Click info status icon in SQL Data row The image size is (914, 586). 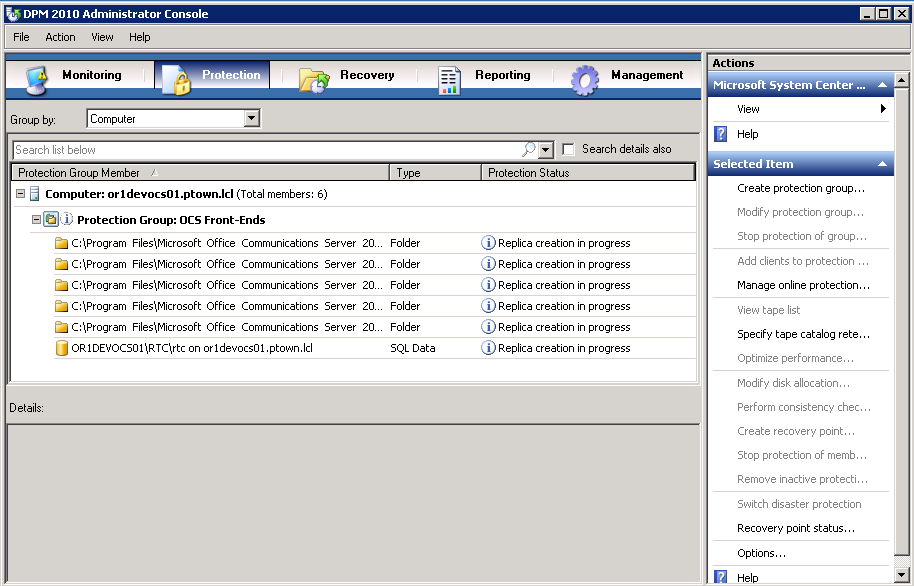tap(488, 348)
